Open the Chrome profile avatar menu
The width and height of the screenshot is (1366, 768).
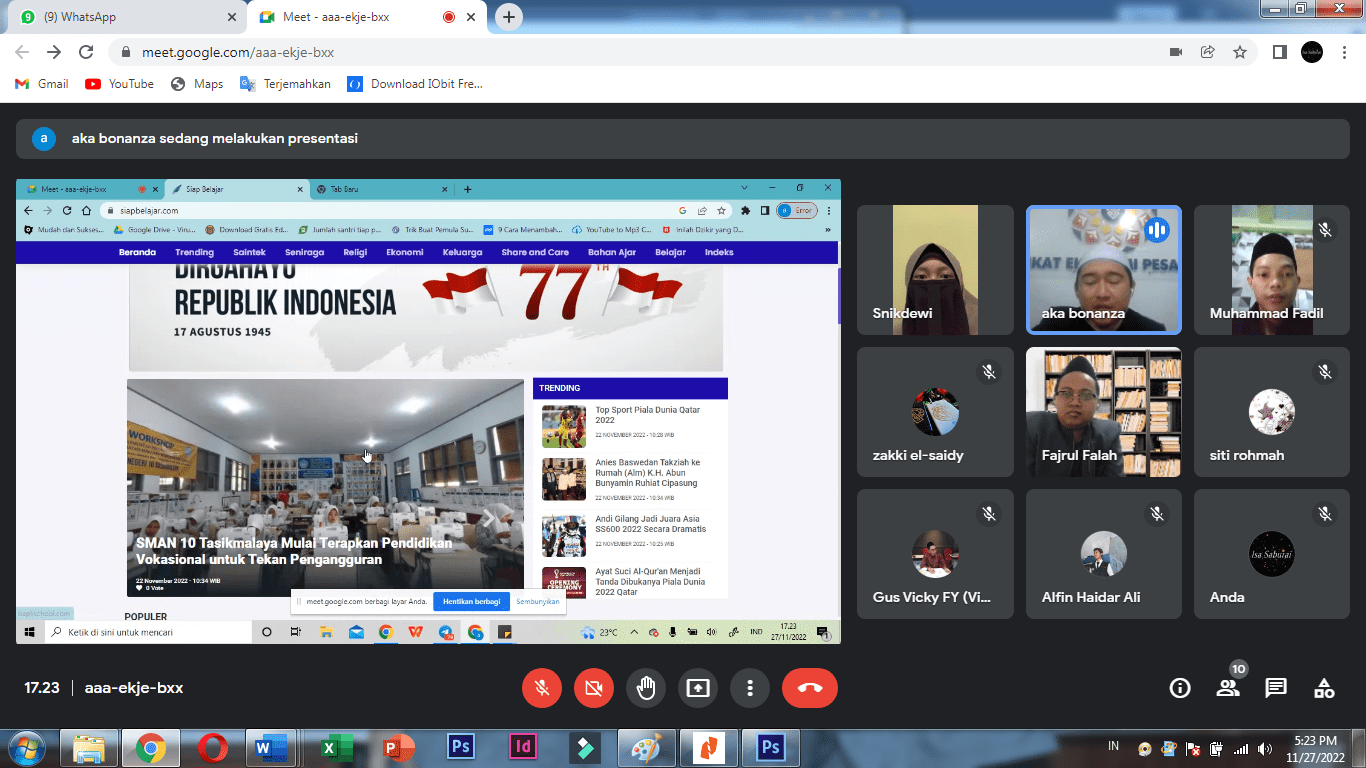[x=1311, y=52]
